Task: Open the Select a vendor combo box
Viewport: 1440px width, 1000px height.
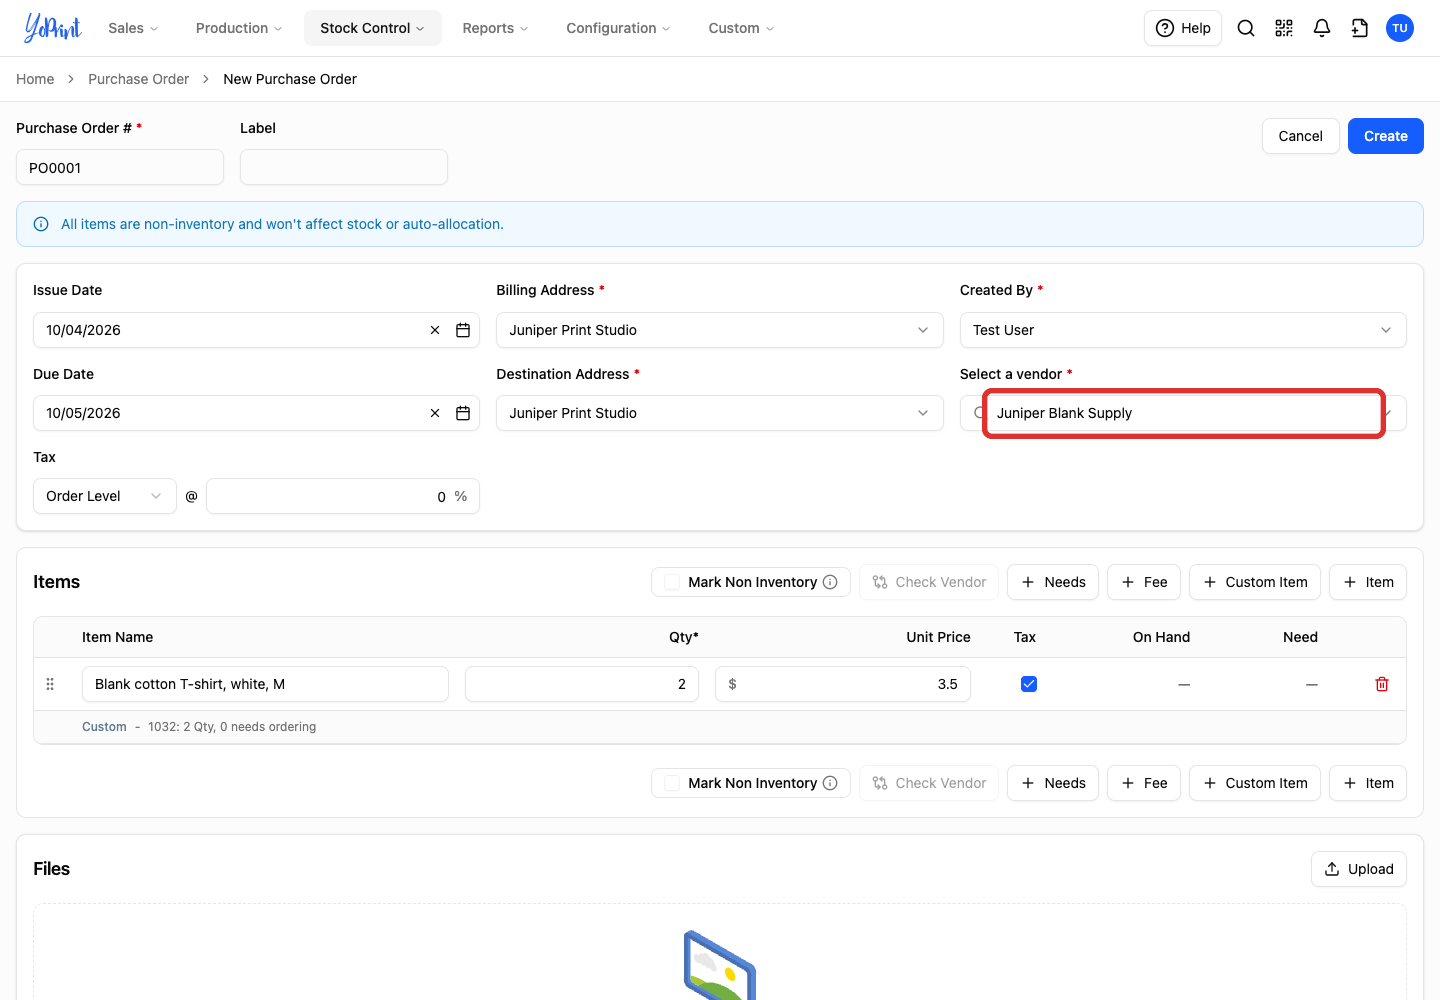Action: [x=1183, y=413]
